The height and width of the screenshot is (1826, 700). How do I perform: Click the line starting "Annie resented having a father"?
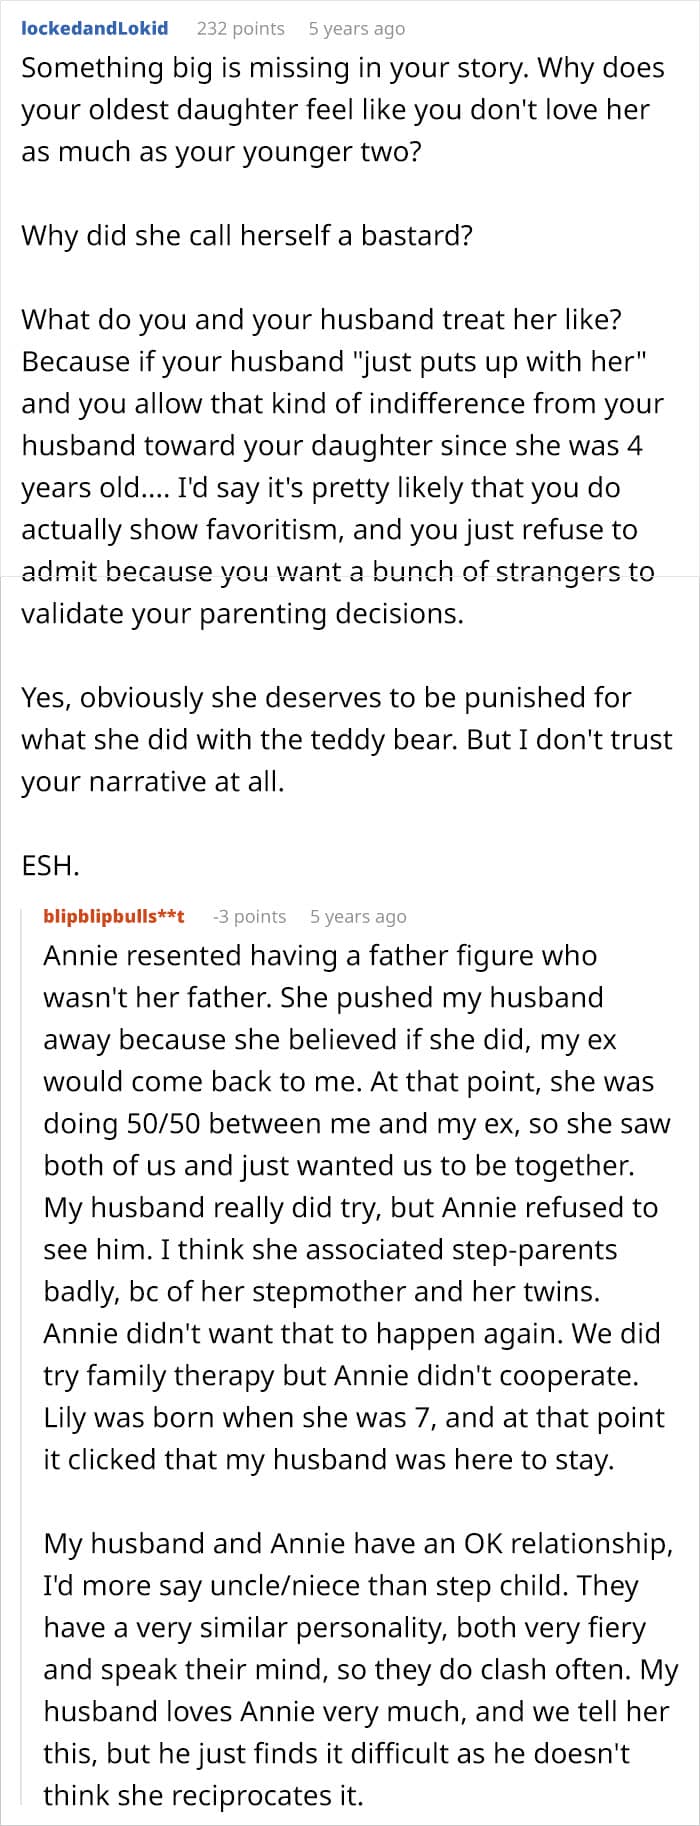point(320,956)
